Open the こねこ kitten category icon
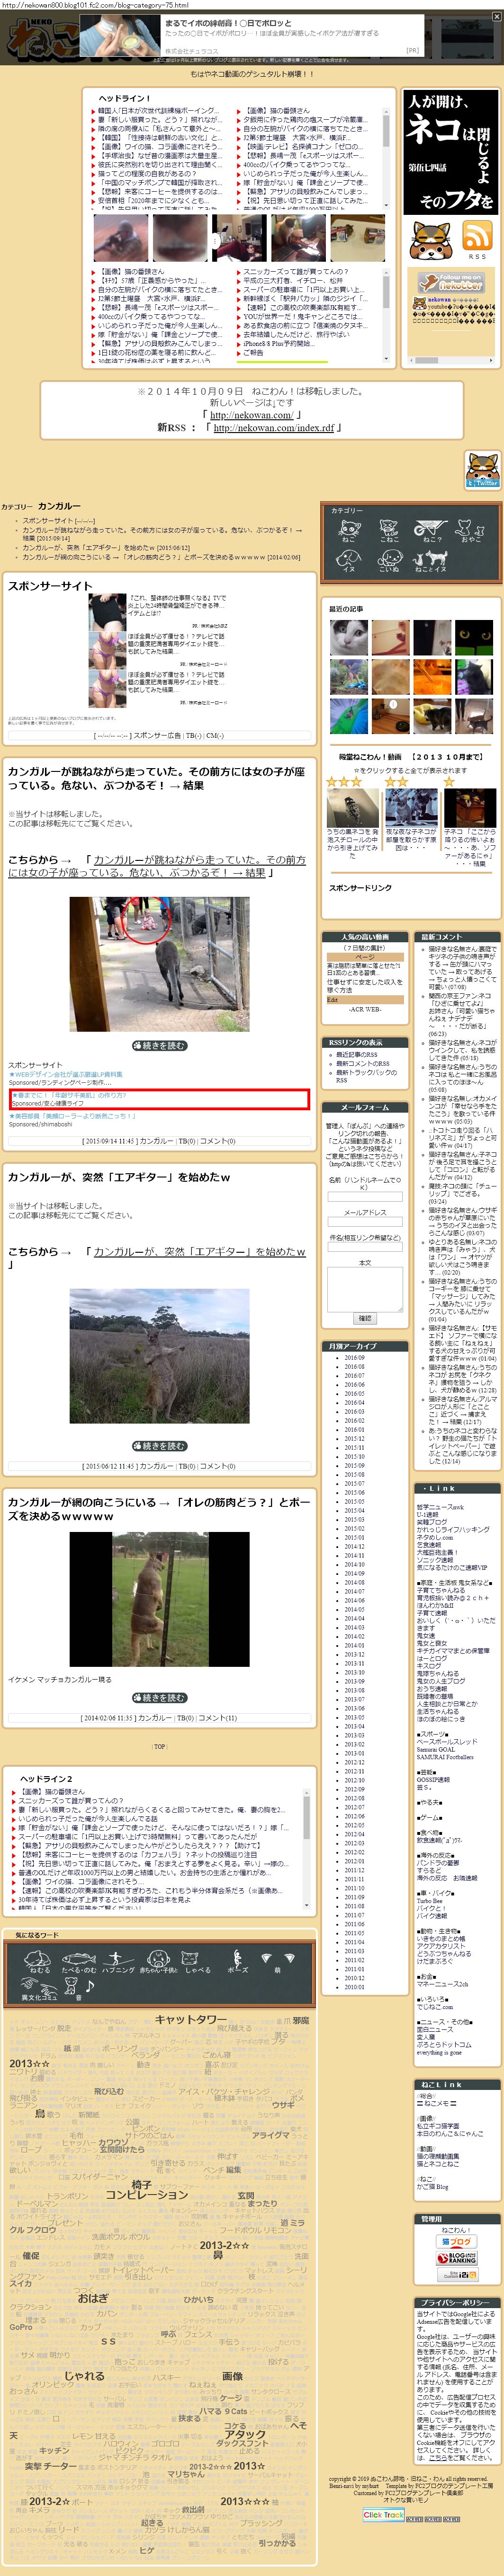The height and width of the screenshot is (2576, 504). click(x=389, y=530)
